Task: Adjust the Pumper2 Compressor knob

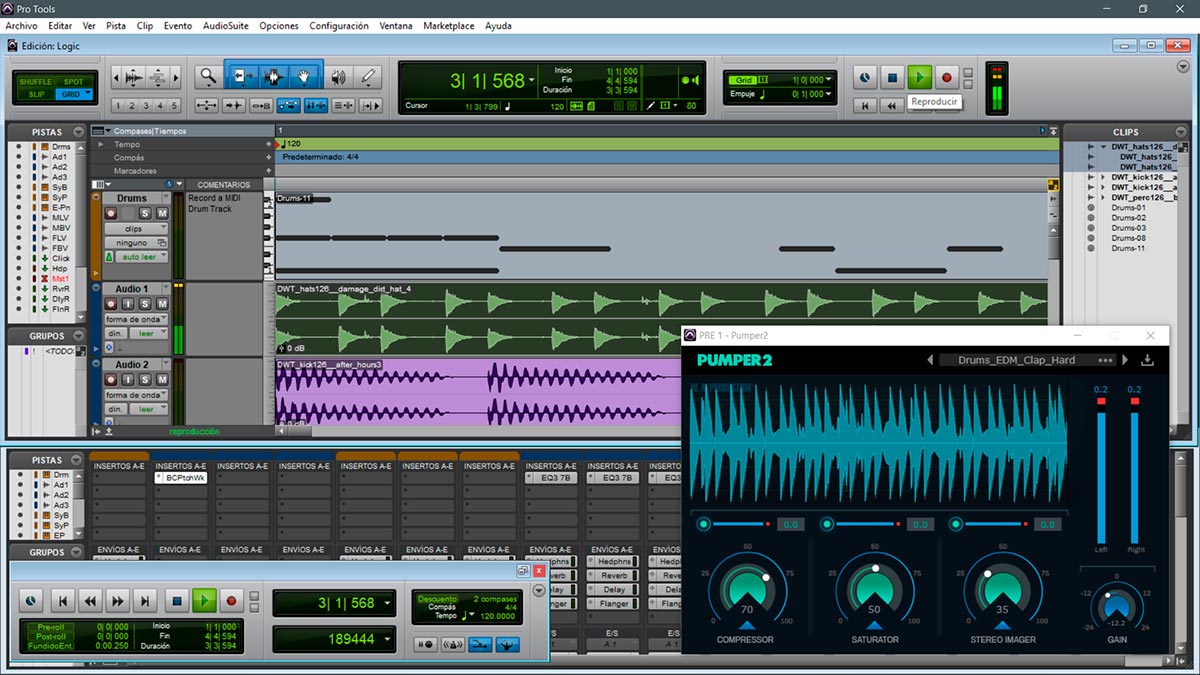Action: (747, 592)
